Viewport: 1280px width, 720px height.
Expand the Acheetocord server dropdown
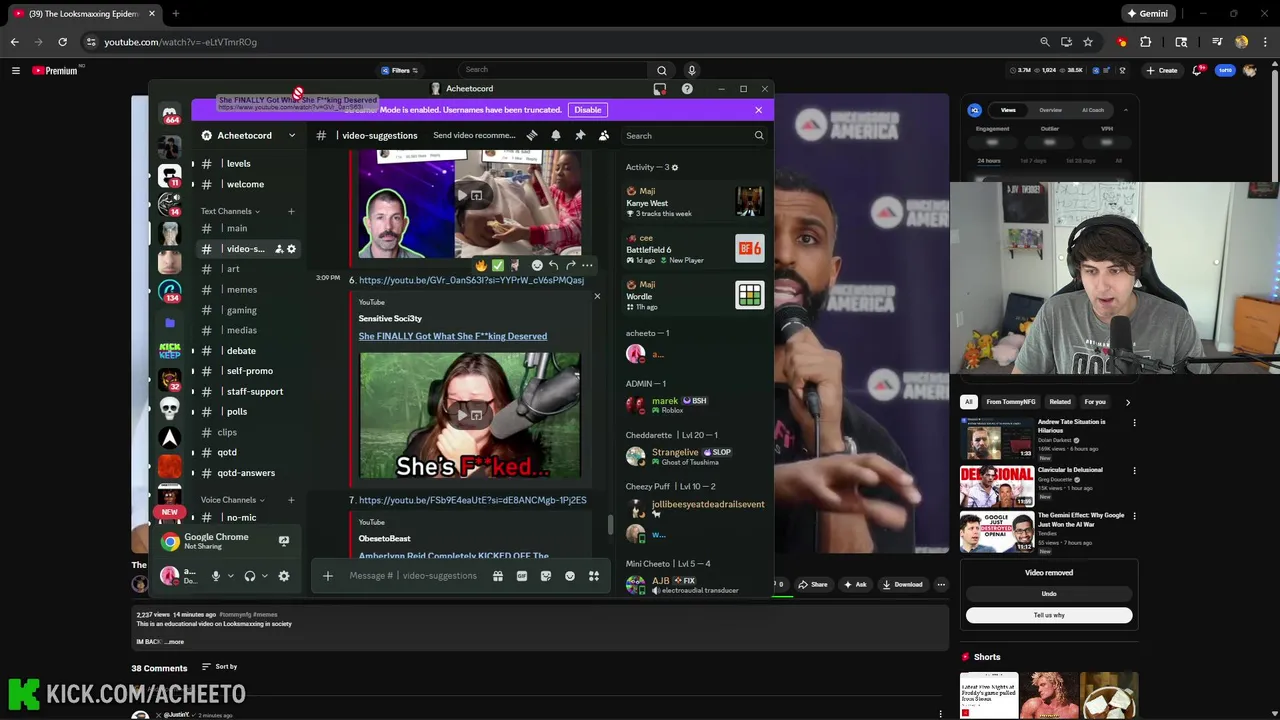[x=292, y=135]
